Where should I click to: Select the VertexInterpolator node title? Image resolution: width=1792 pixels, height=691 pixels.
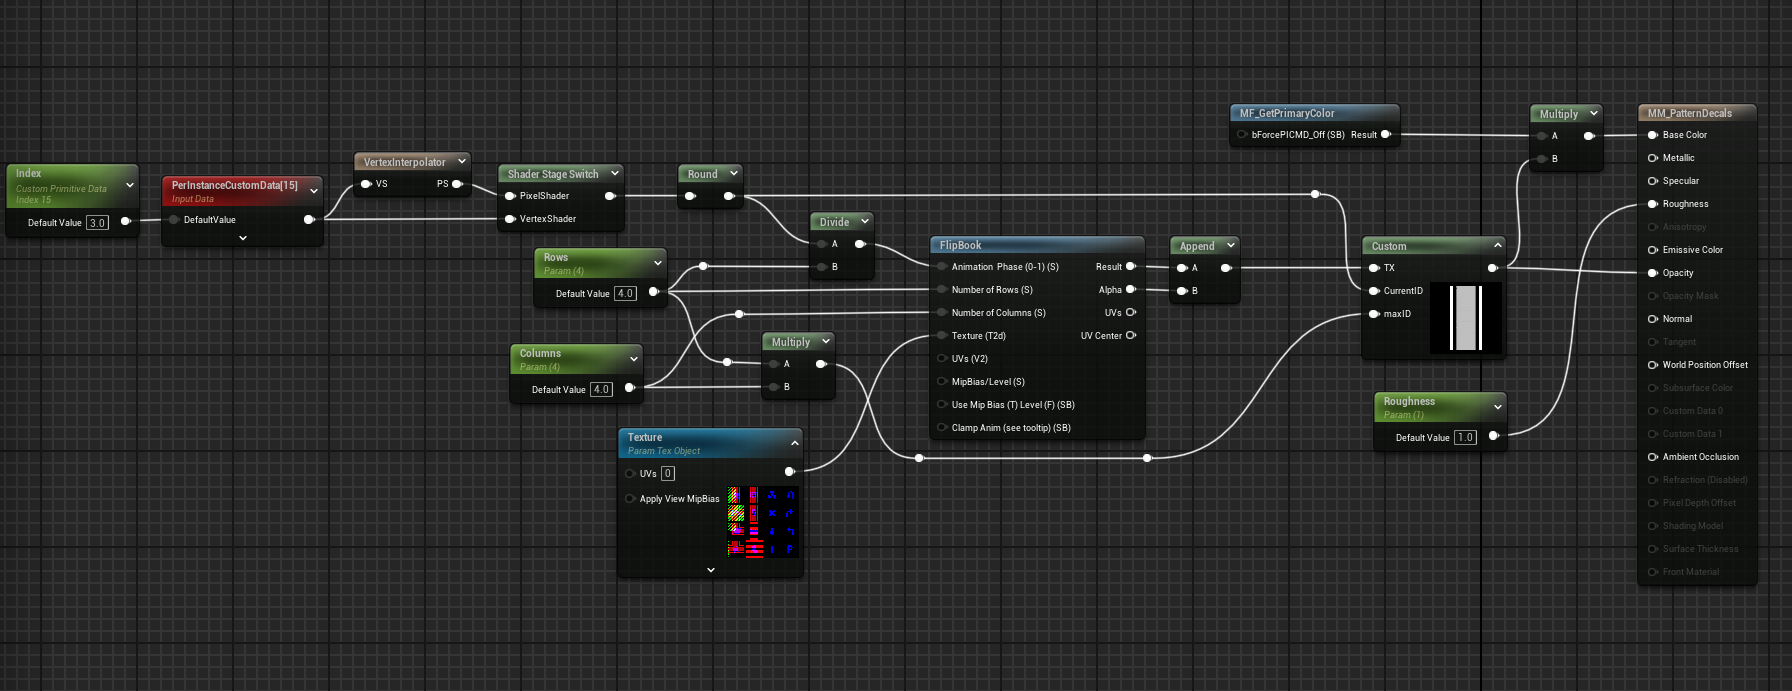404,162
